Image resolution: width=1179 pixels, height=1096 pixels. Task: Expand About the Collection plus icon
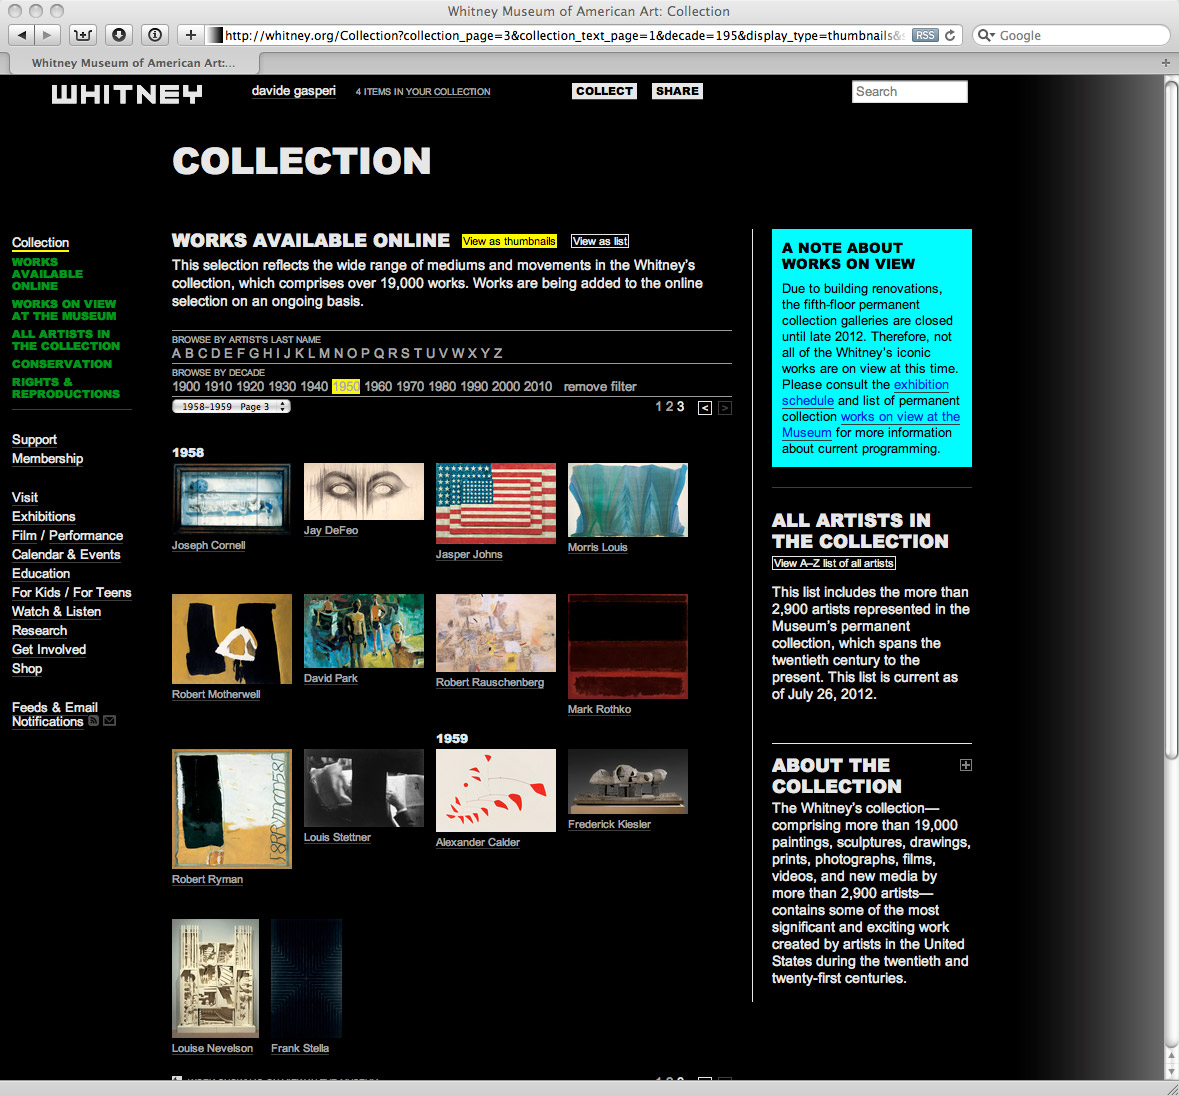pyautogui.click(x=965, y=764)
